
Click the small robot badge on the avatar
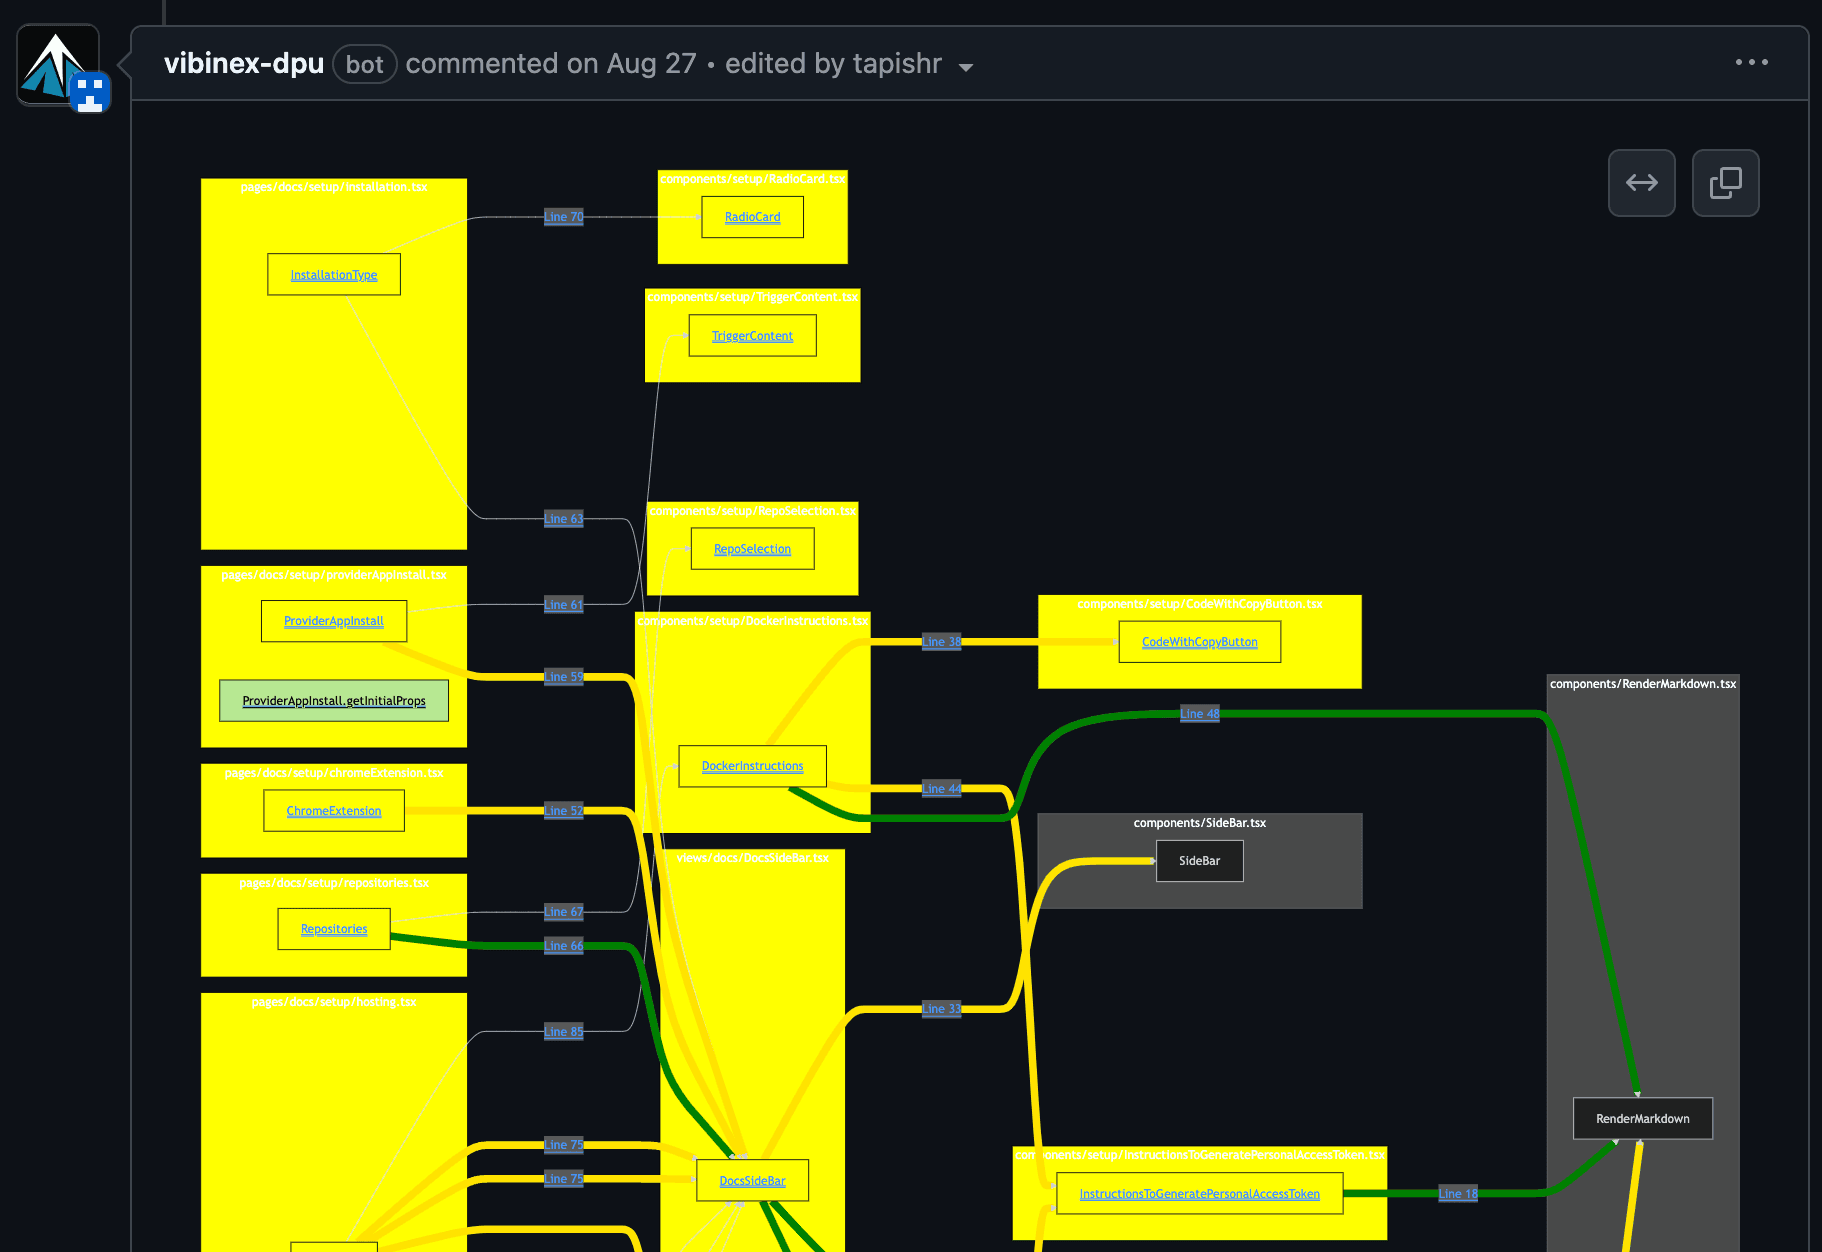(x=89, y=92)
